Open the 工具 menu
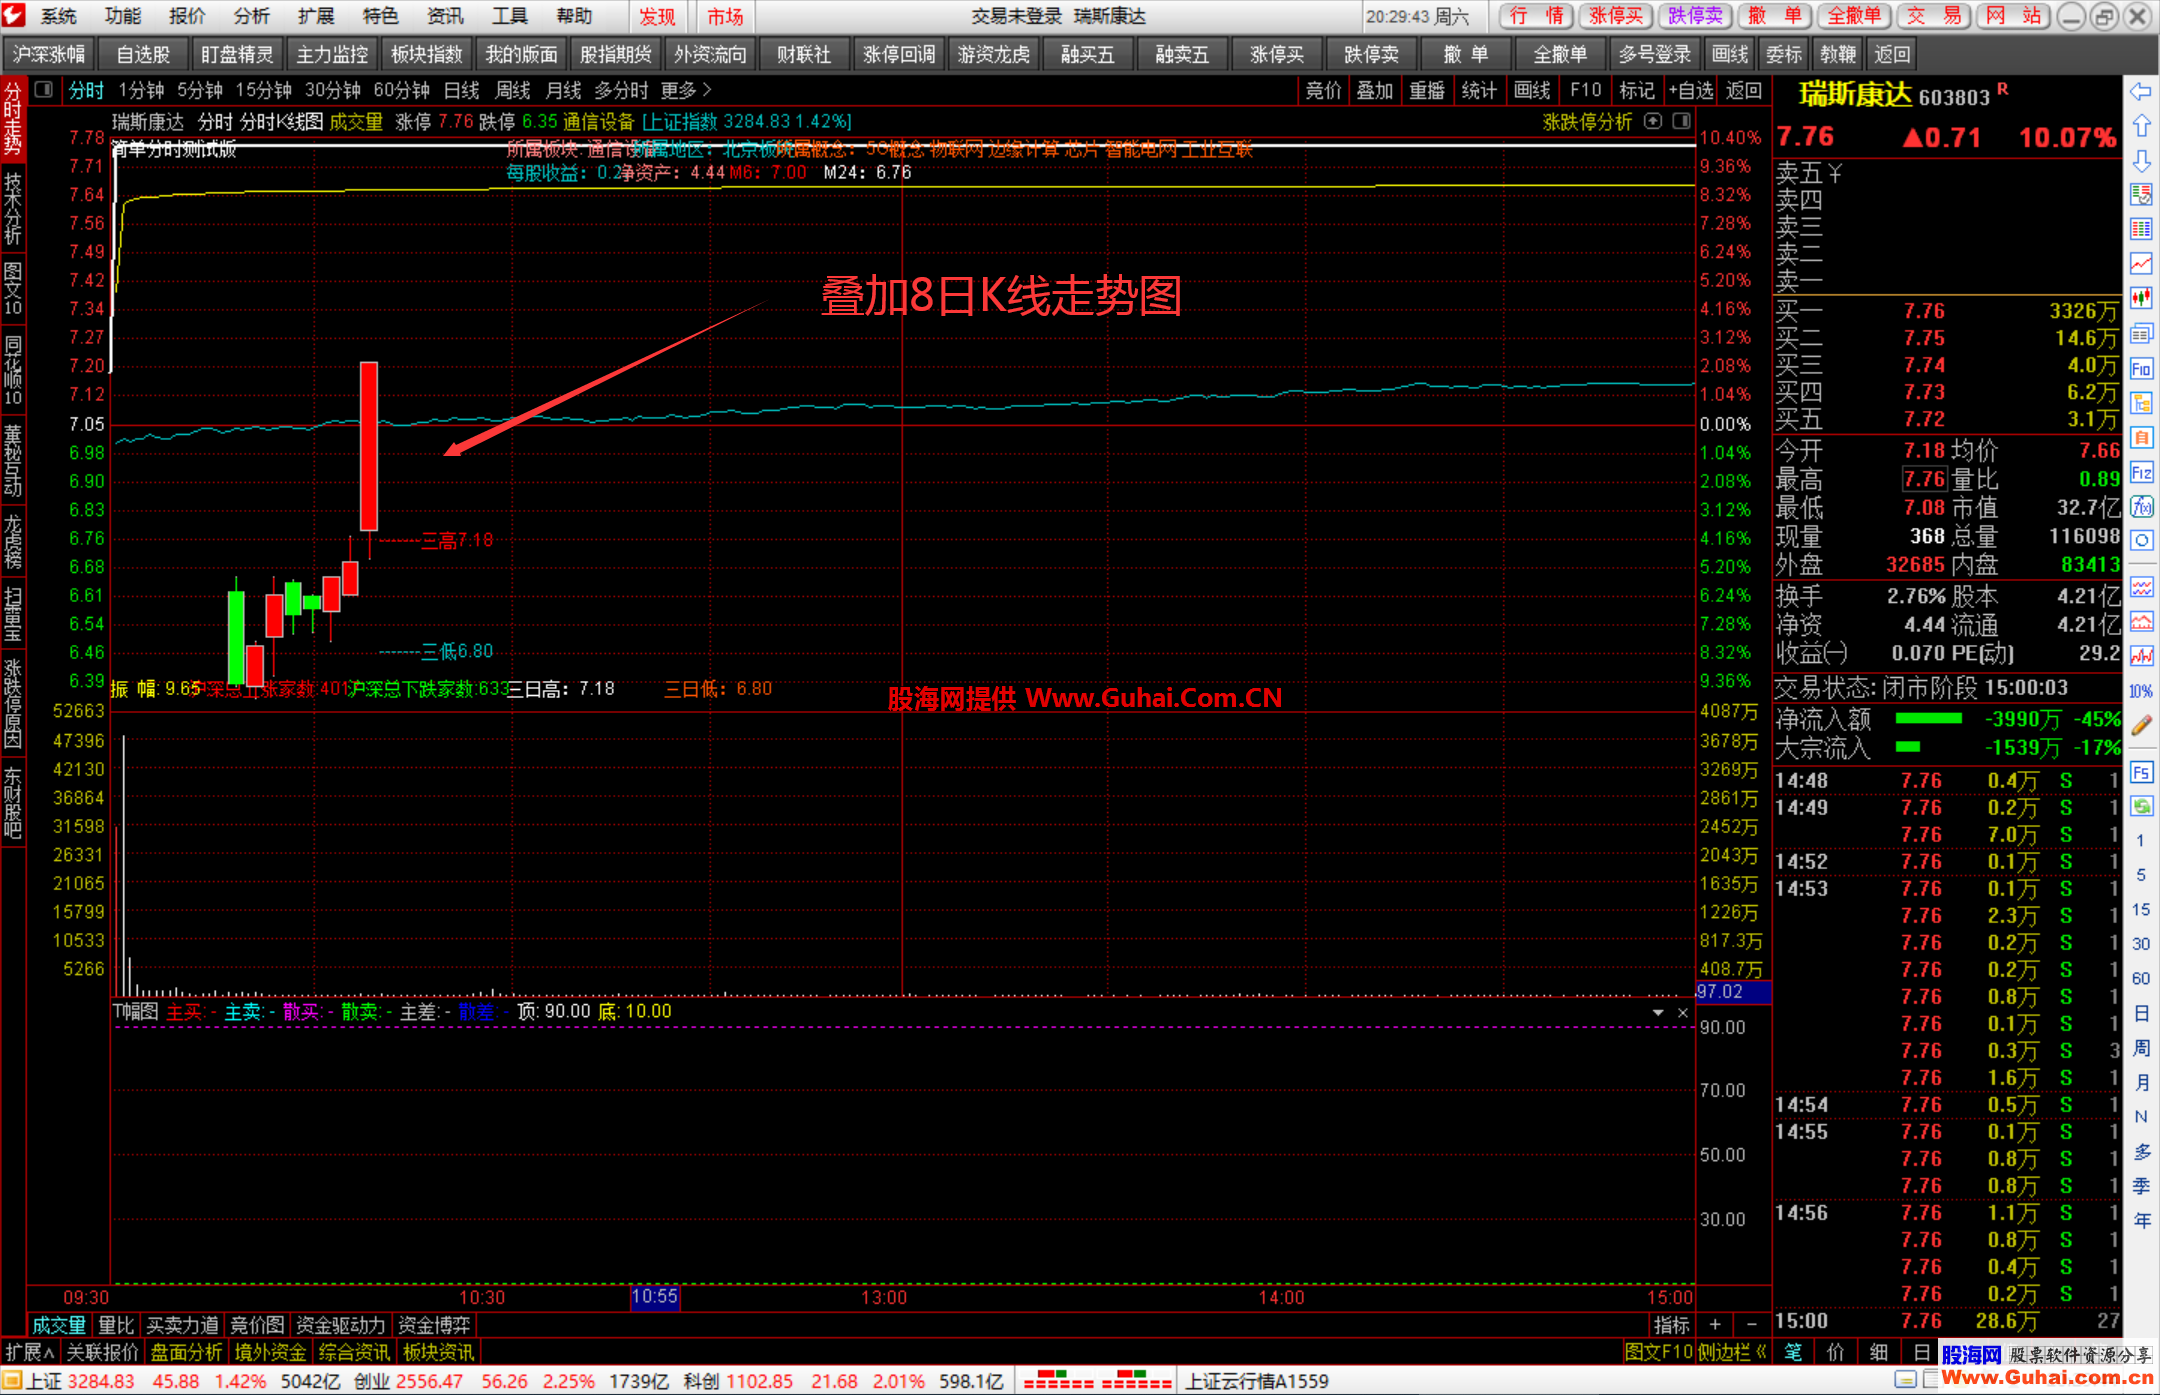The image size is (2160, 1395). 509,16
